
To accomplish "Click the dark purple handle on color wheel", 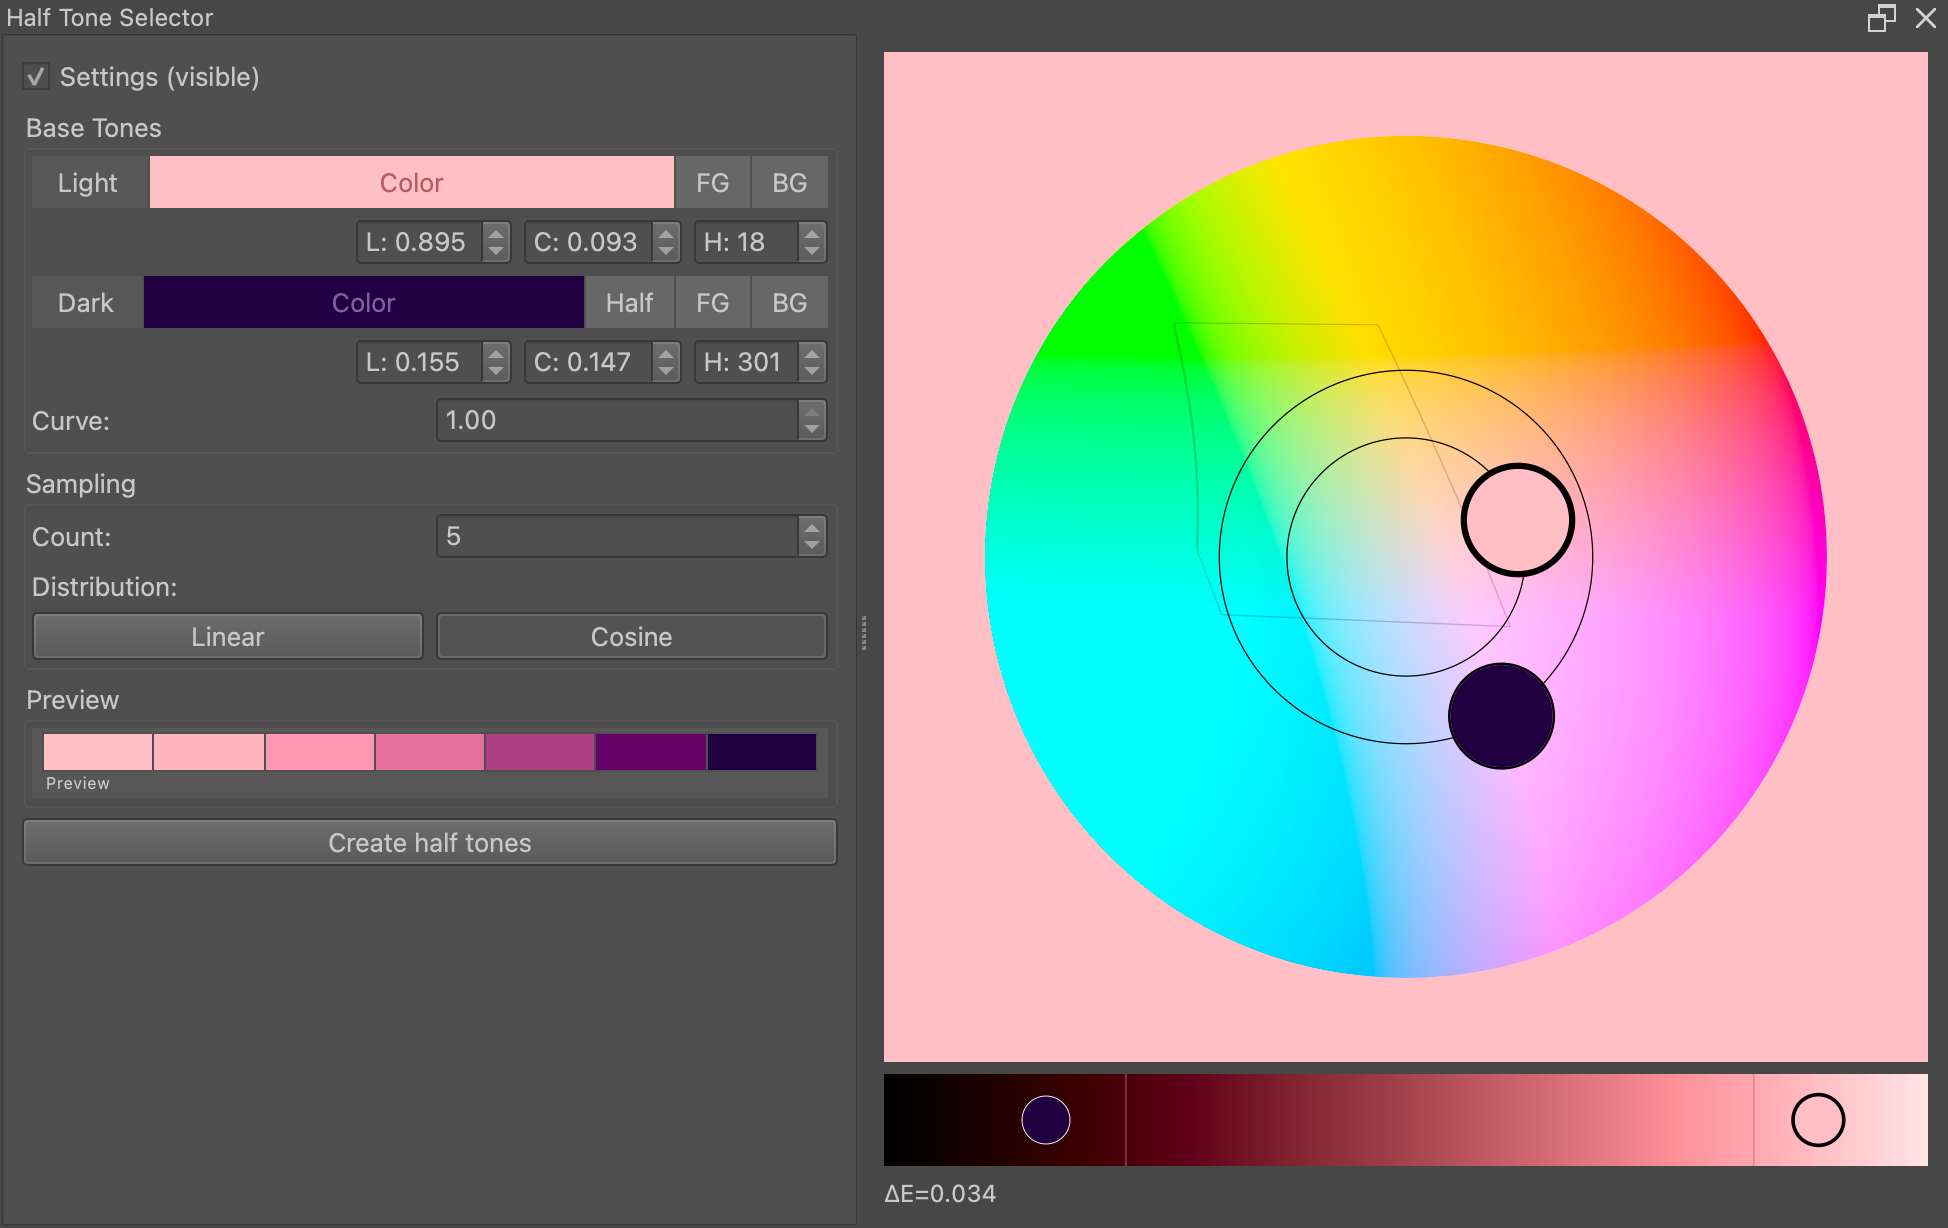I will (x=1500, y=716).
